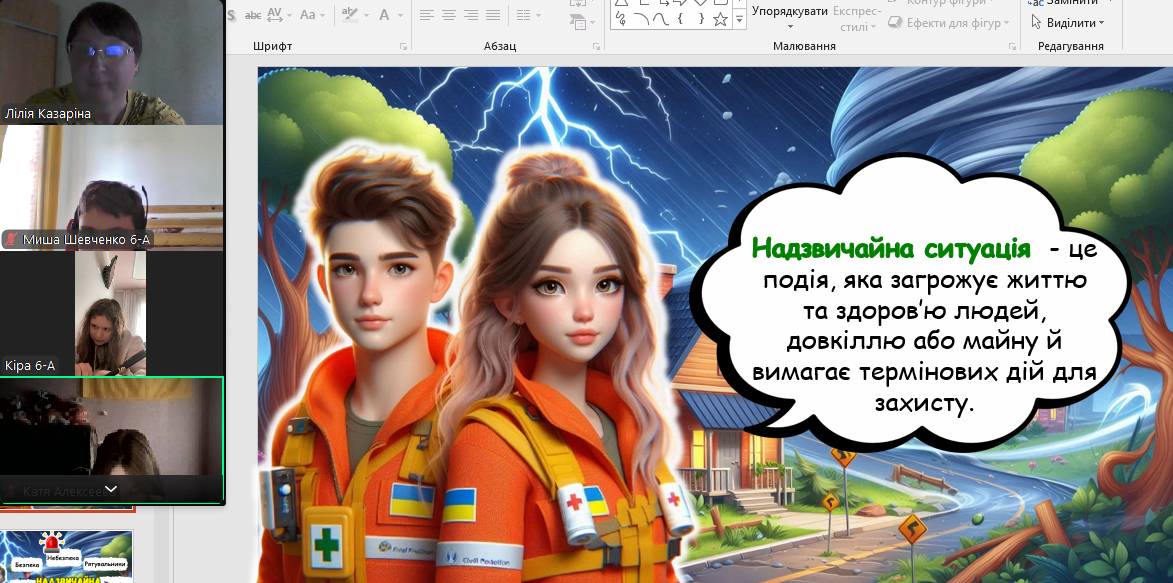Open Convert to SmartArt dropdown arrow
The image size is (1173, 583).
coord(592,23)
